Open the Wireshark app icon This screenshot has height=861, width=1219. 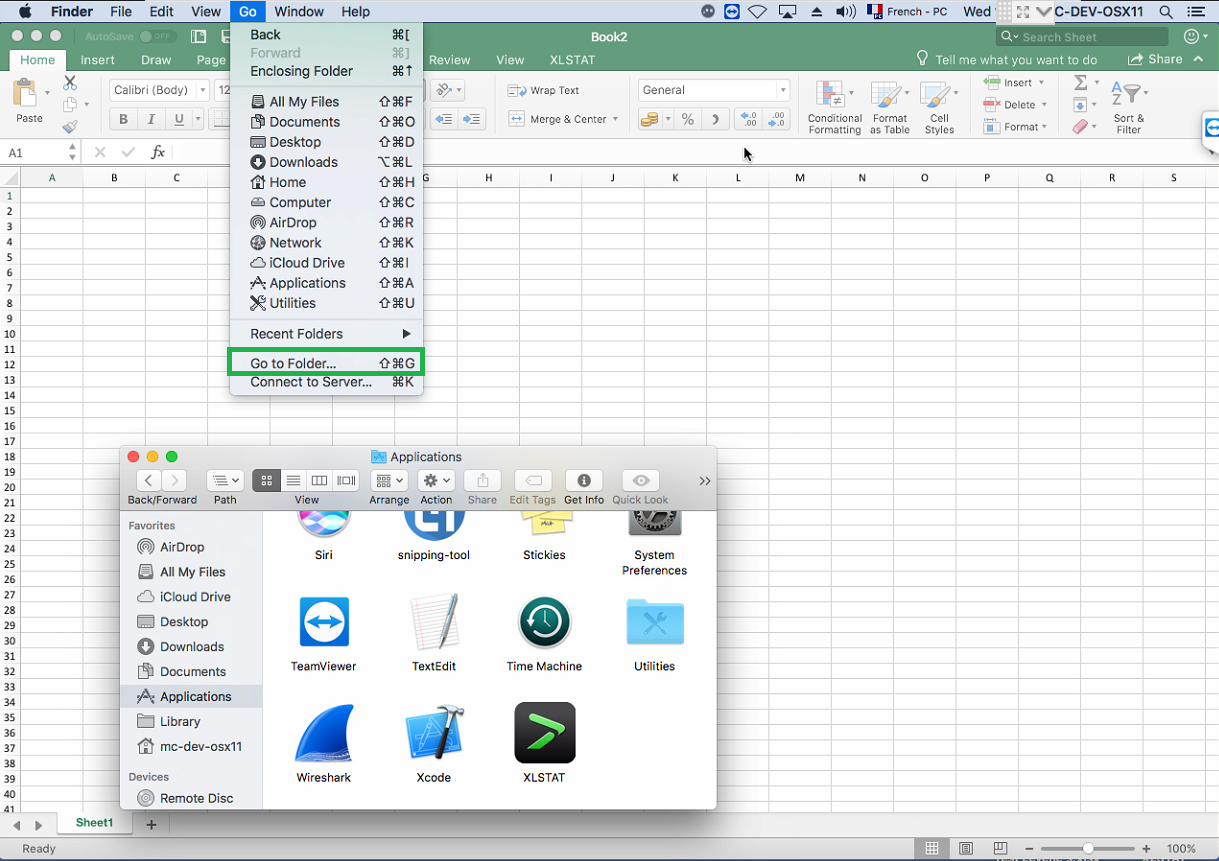323,735
